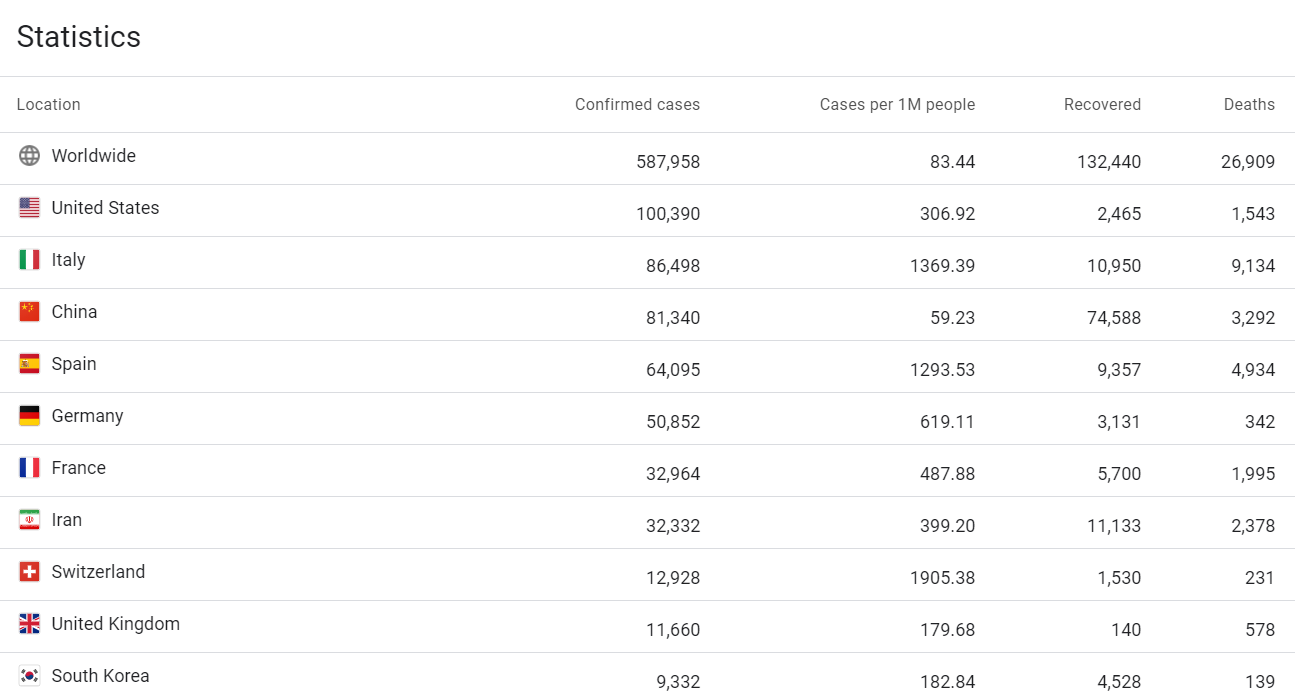Image resolution: width=1295 pixels, height=698 pixels.
Task: Click the United States flag icon
Action: pos(30,208)
